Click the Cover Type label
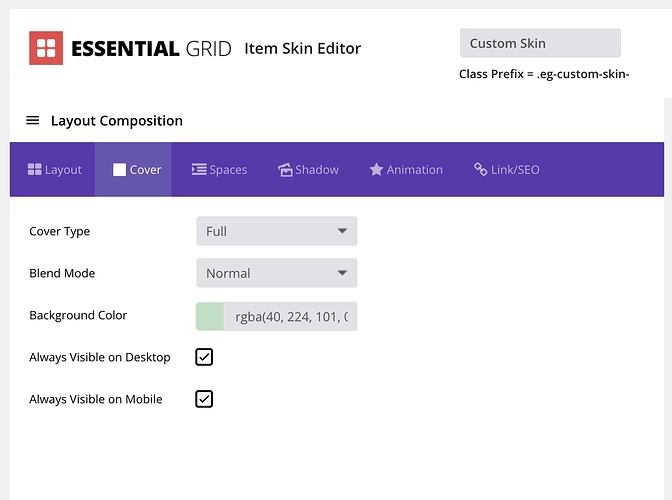The height and width of the screenshot is (500, 672). [60, 231]
